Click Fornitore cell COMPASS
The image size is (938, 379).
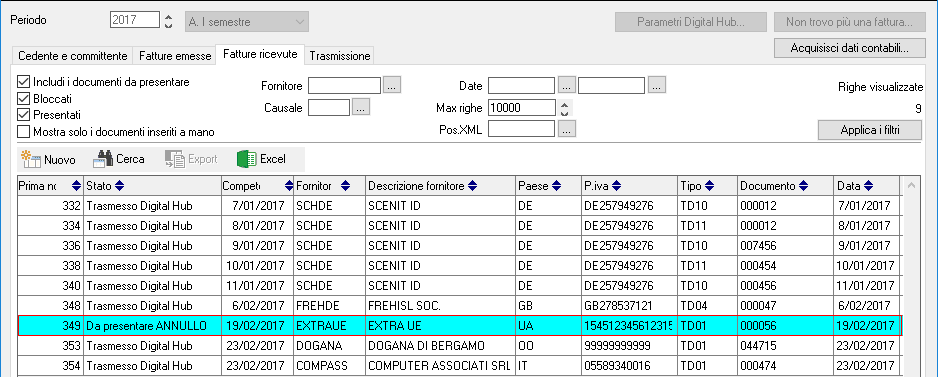(329, 366)
